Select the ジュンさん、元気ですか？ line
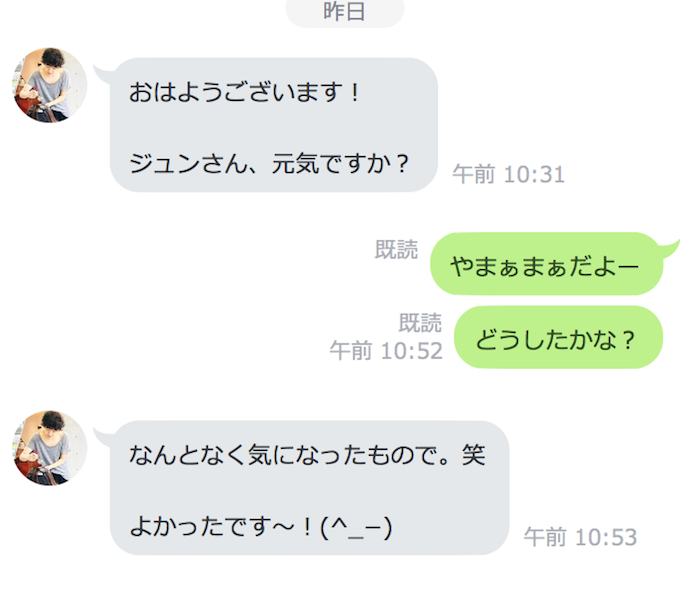The image size is (680, 589). coord(269,164)
